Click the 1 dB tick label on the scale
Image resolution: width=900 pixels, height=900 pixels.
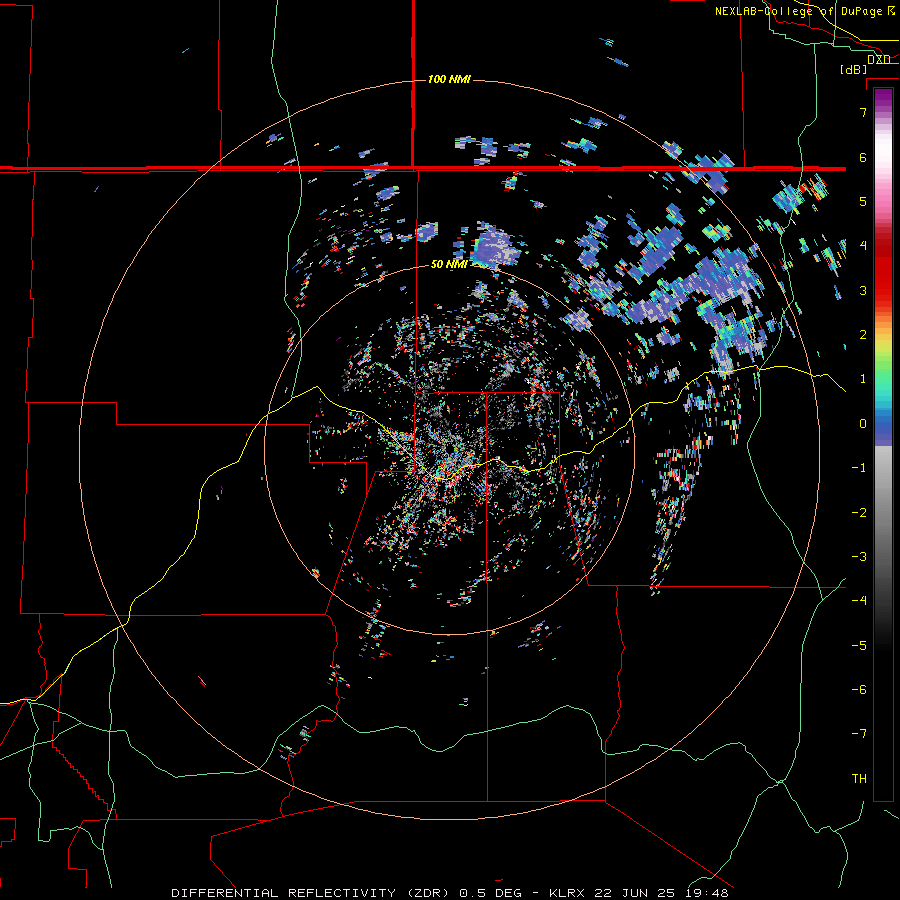coord(863,379)
